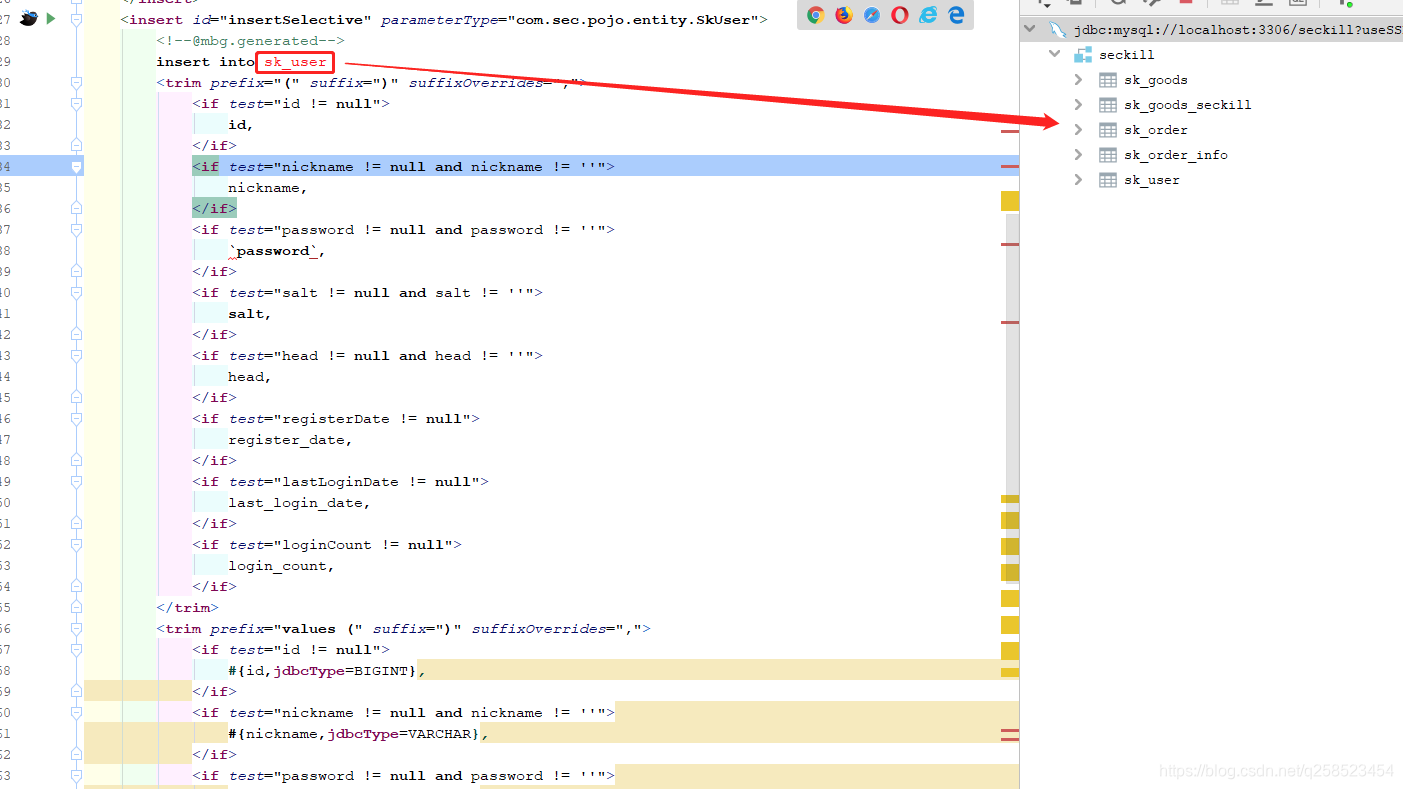Click the sk_user text in red highlight box
1403x789 pixels.
293,61
